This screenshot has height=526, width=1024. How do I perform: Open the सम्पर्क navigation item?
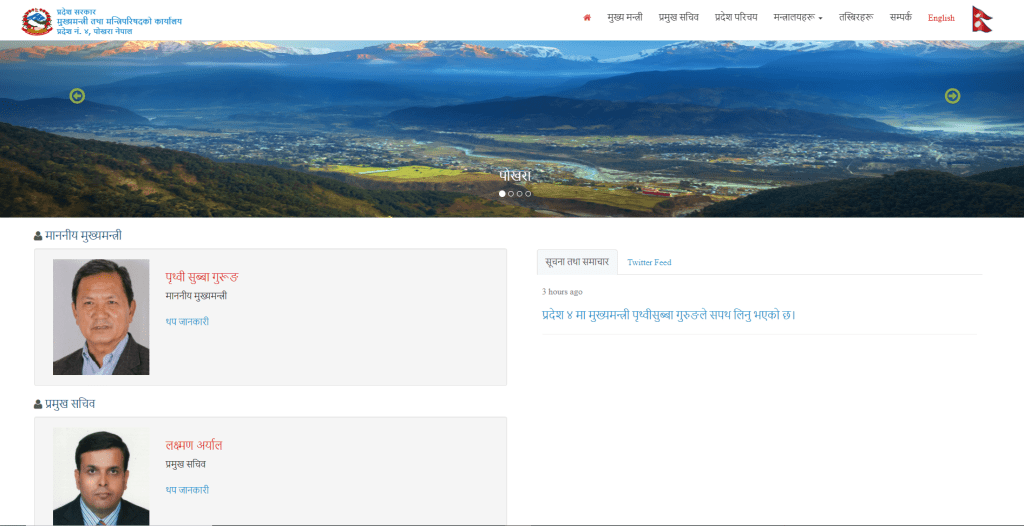[901, 18]
